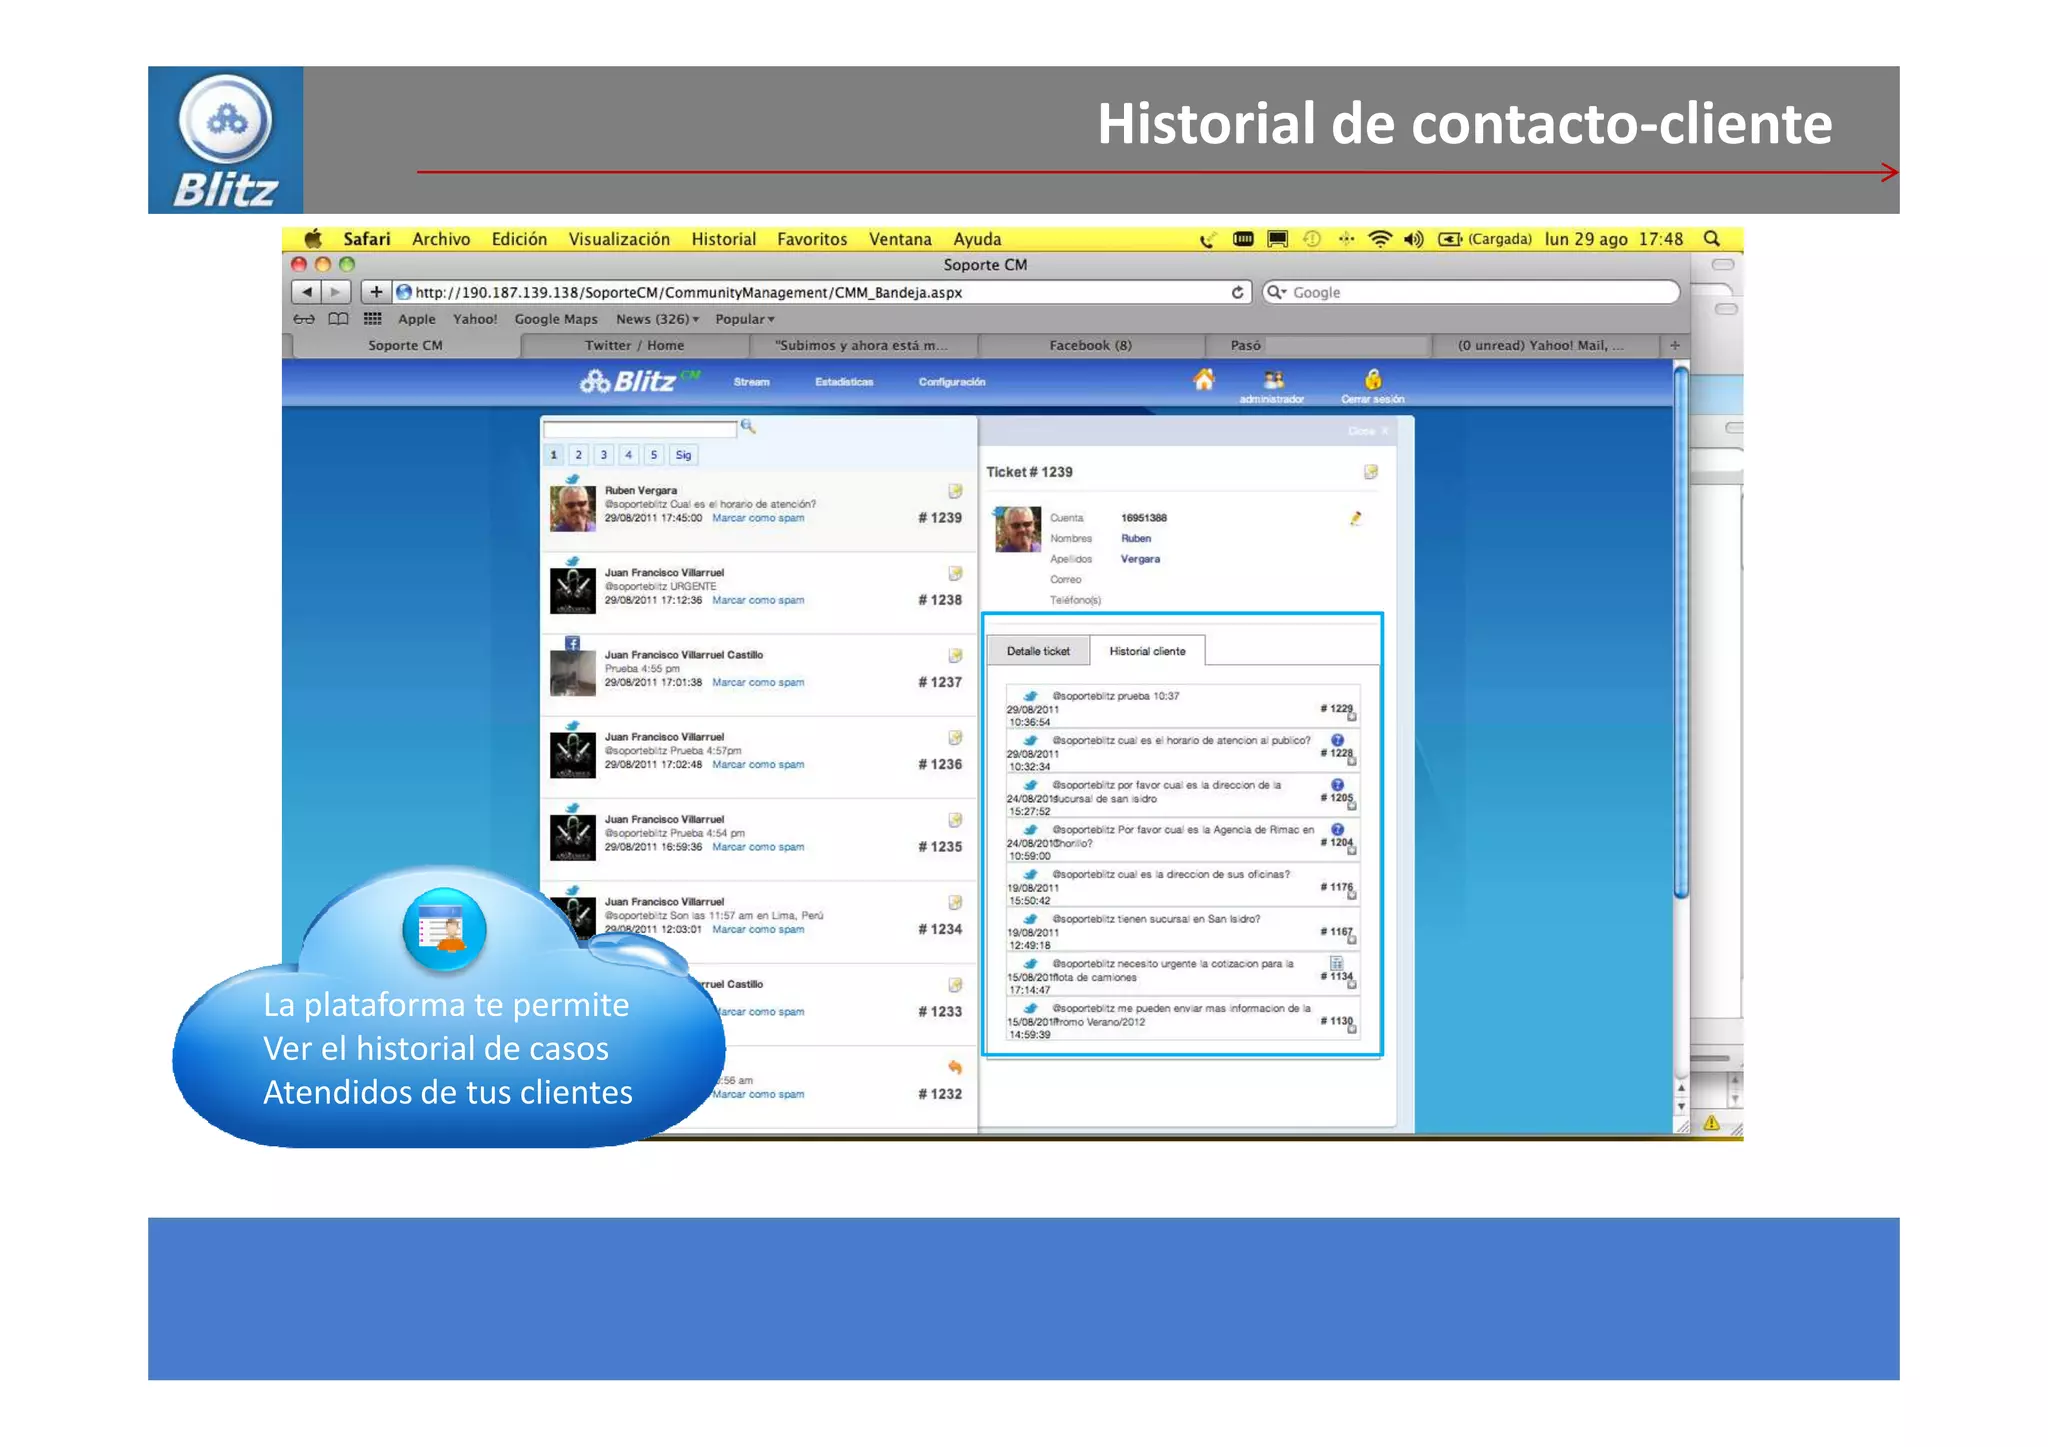The width and height of the screenshot is (2048, 1447).
Task: Open the note icon on ticket #1238 row
Action: [955, 573]
